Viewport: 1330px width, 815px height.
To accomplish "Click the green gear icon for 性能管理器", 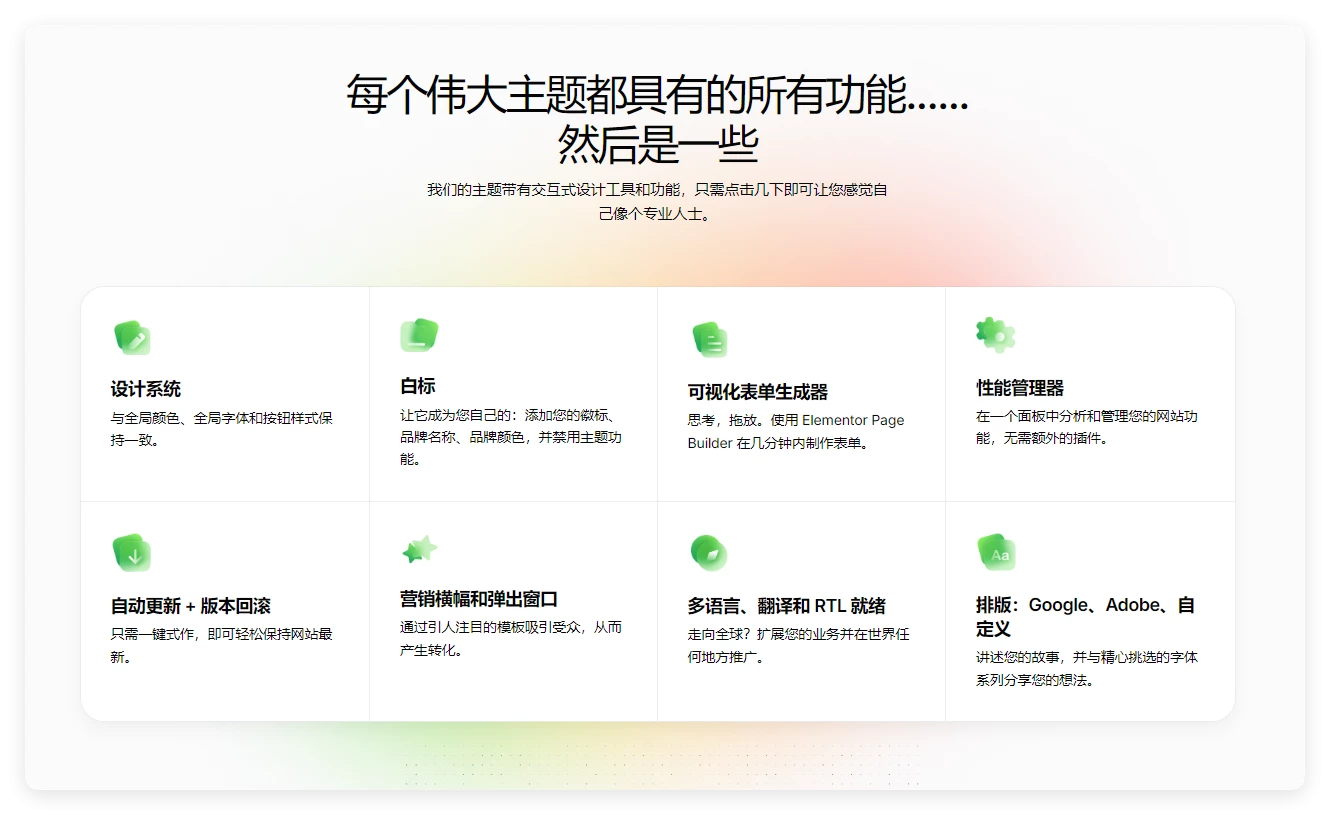I will point(995,335).
